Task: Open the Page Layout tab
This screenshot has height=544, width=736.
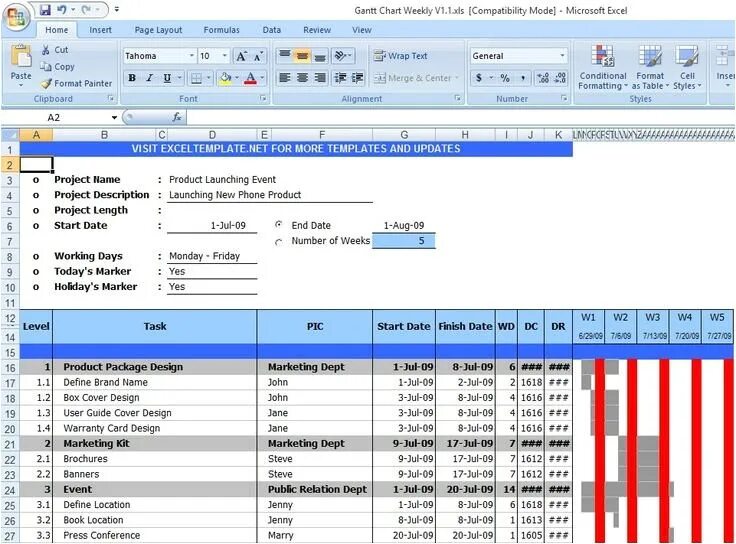Action: click(x=158, y=30)
